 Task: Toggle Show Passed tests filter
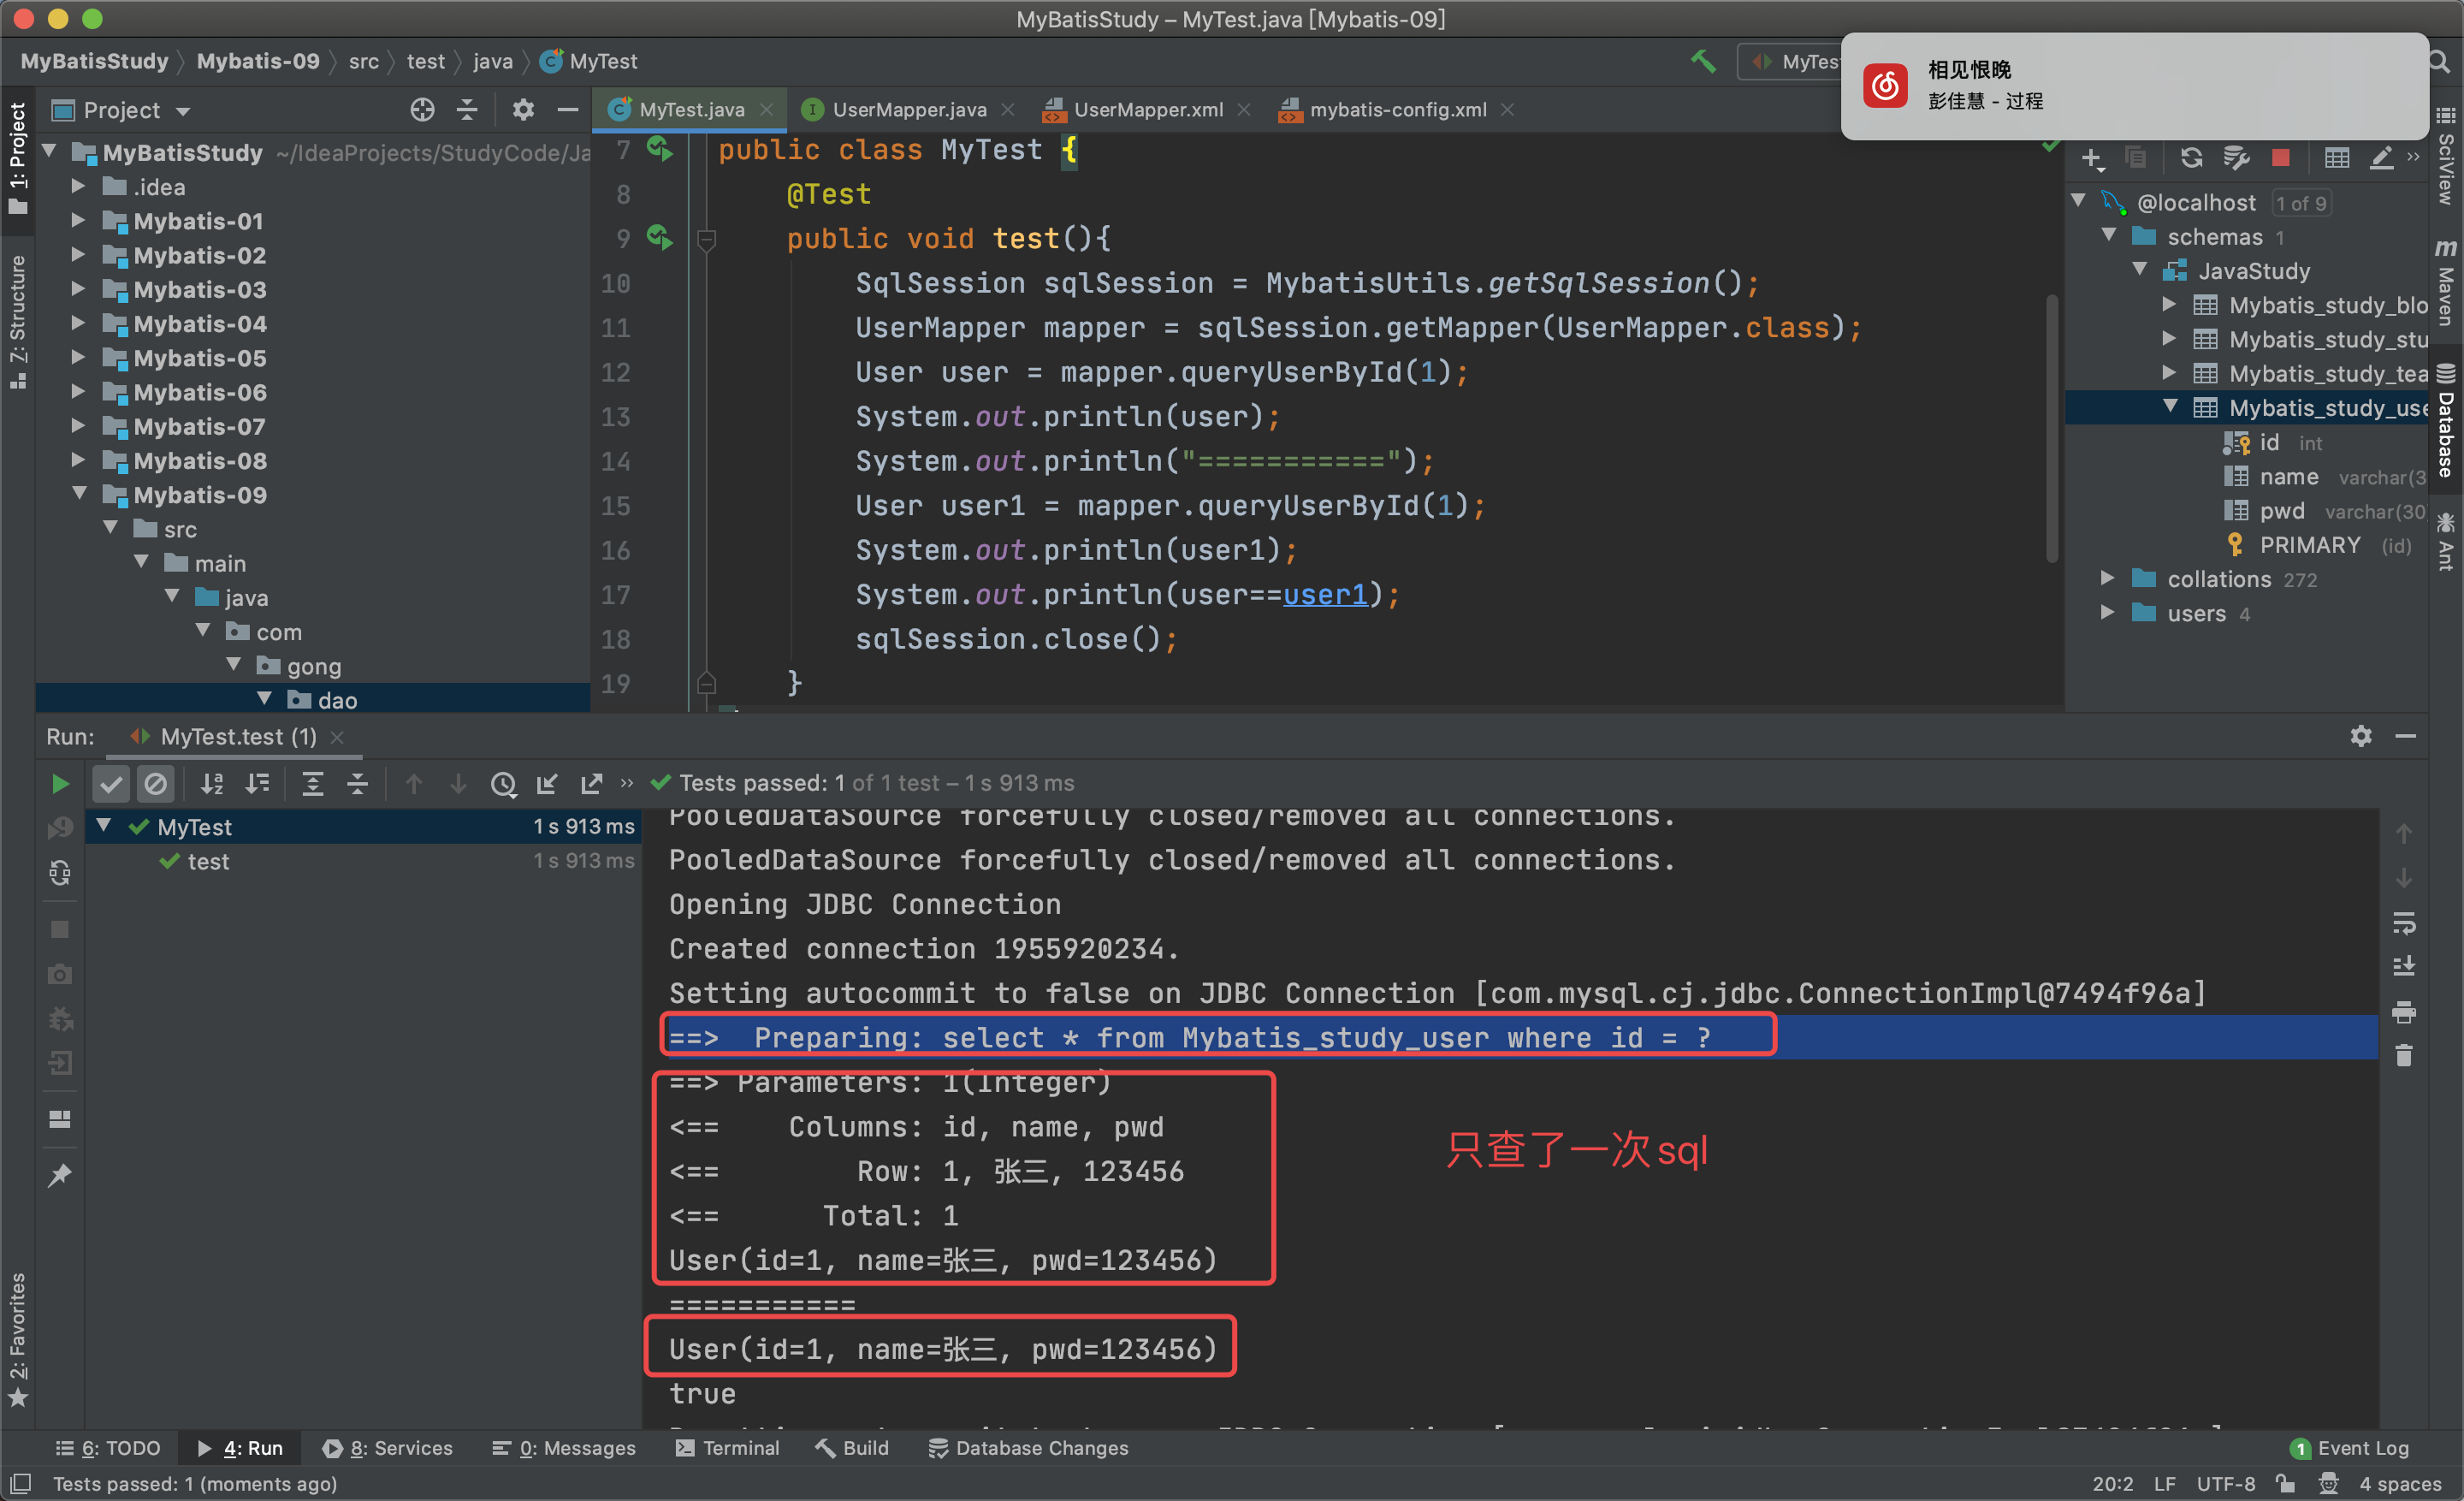[x=111, y=783]
